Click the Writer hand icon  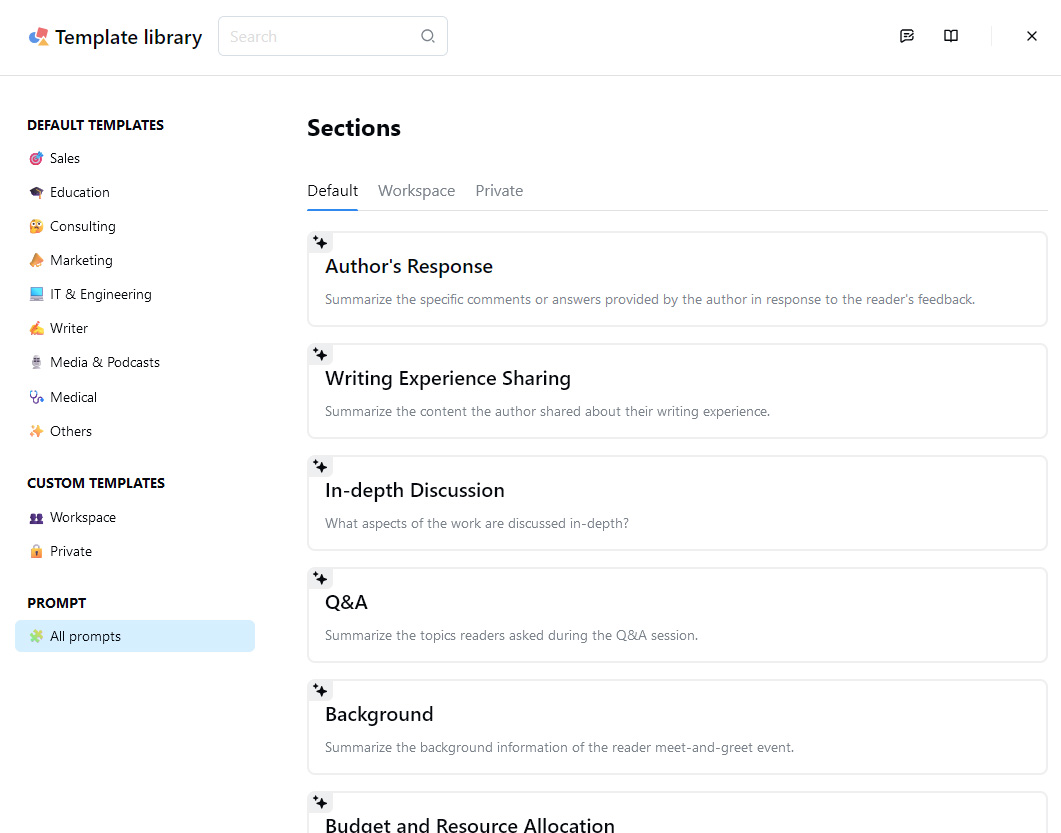[x=36, y=328]
